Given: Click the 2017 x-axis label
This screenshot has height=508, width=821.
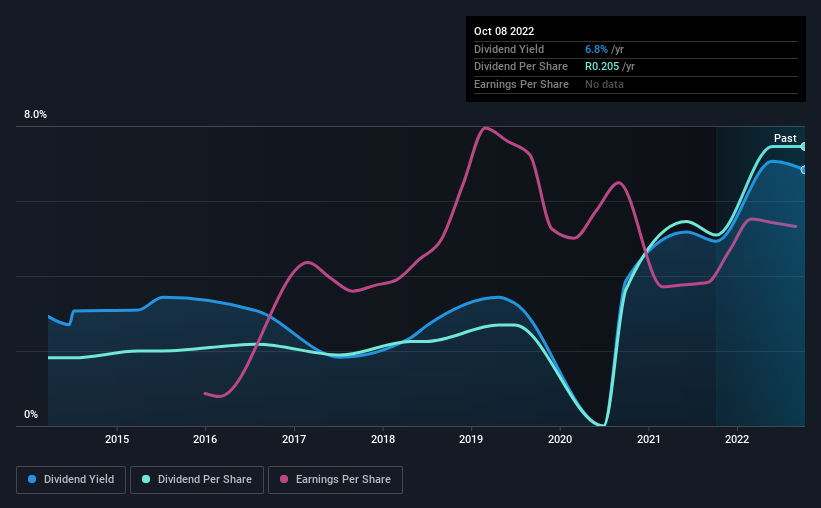Looking at the screenshot, I should (294, 439).
